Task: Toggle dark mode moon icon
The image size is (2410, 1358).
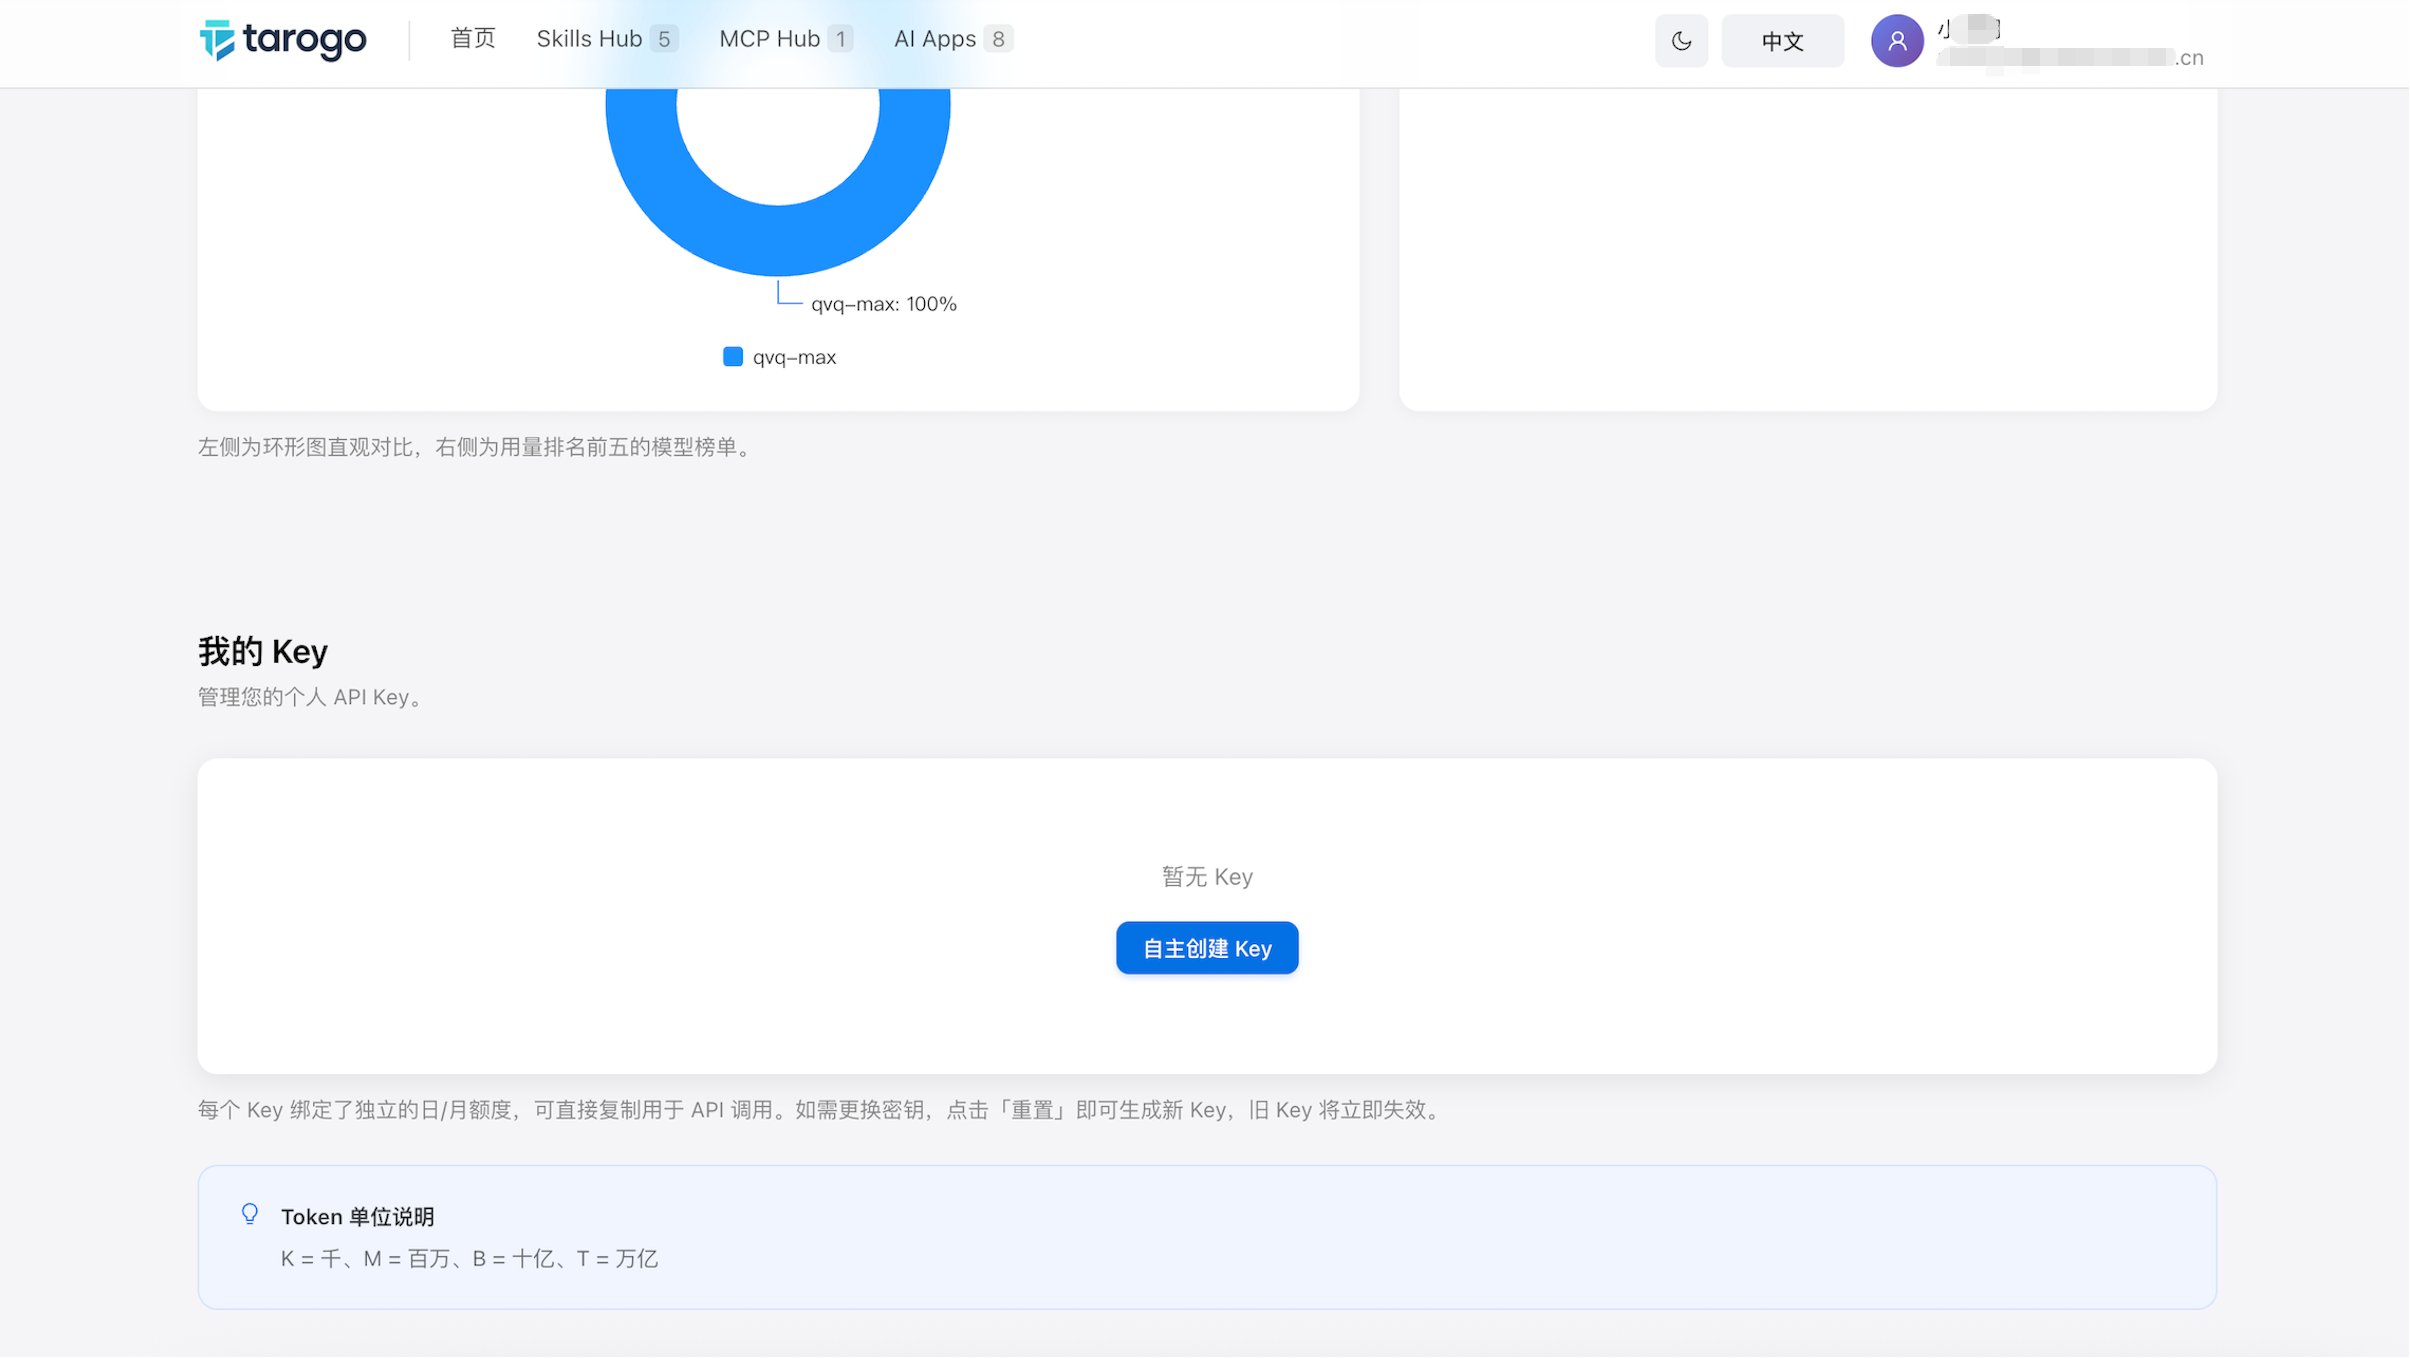Action: (1681, 41)
